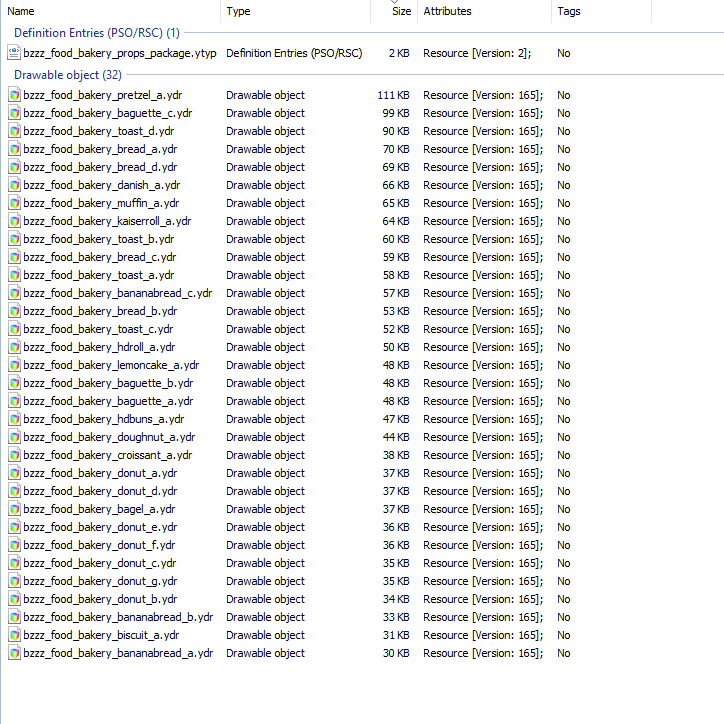
Task: Select the bzzz_food_bakery_doughnut_a.ydr file name
Action: [109, 437]
